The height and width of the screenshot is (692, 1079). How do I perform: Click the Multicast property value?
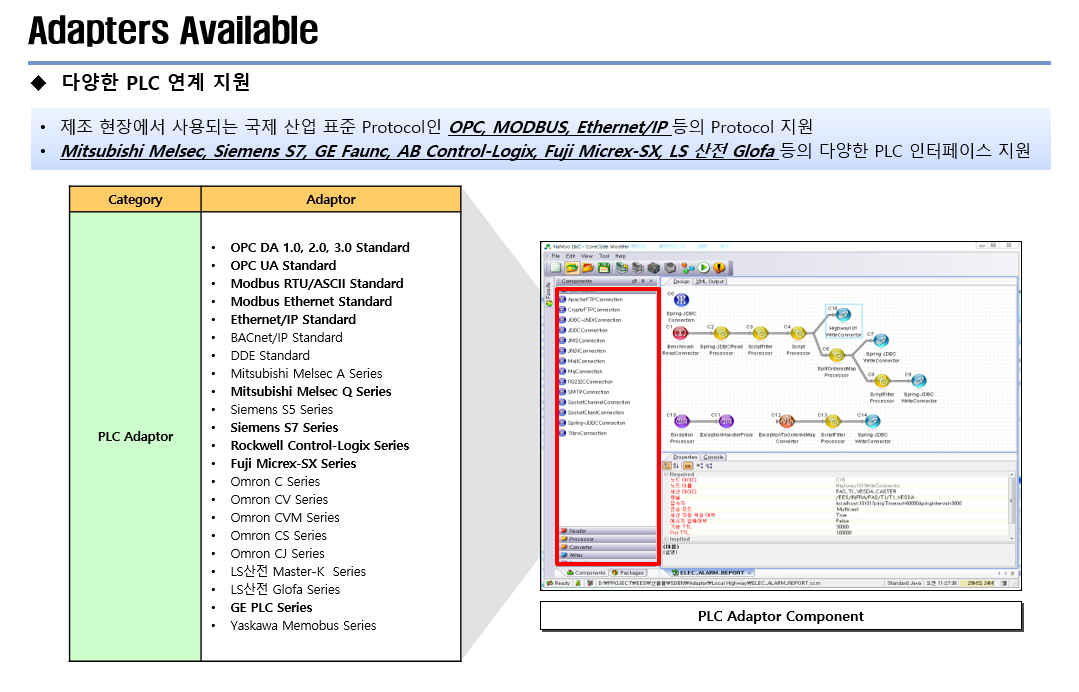point(847,510)
